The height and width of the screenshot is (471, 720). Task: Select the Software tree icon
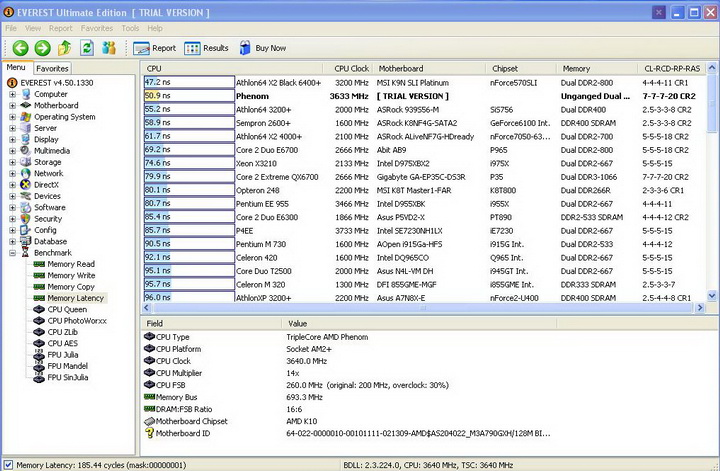click(26, 207)
